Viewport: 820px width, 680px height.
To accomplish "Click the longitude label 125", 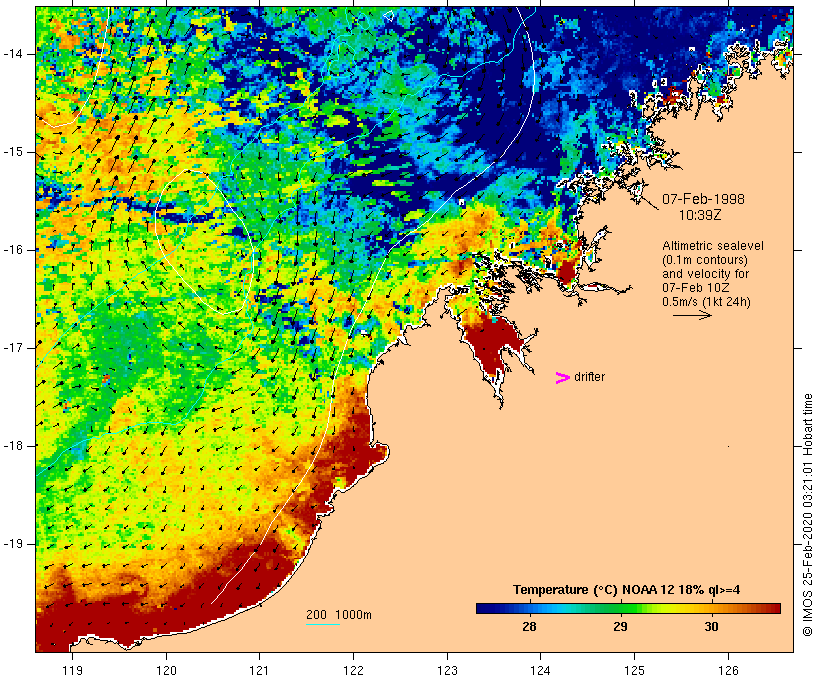I will 634,671.
